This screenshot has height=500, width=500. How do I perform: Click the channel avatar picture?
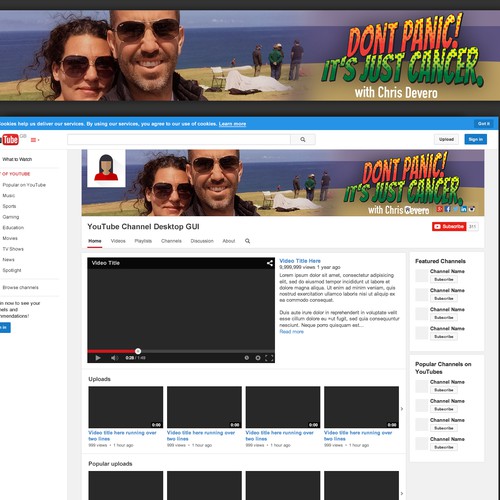click(x=106, y=168)
